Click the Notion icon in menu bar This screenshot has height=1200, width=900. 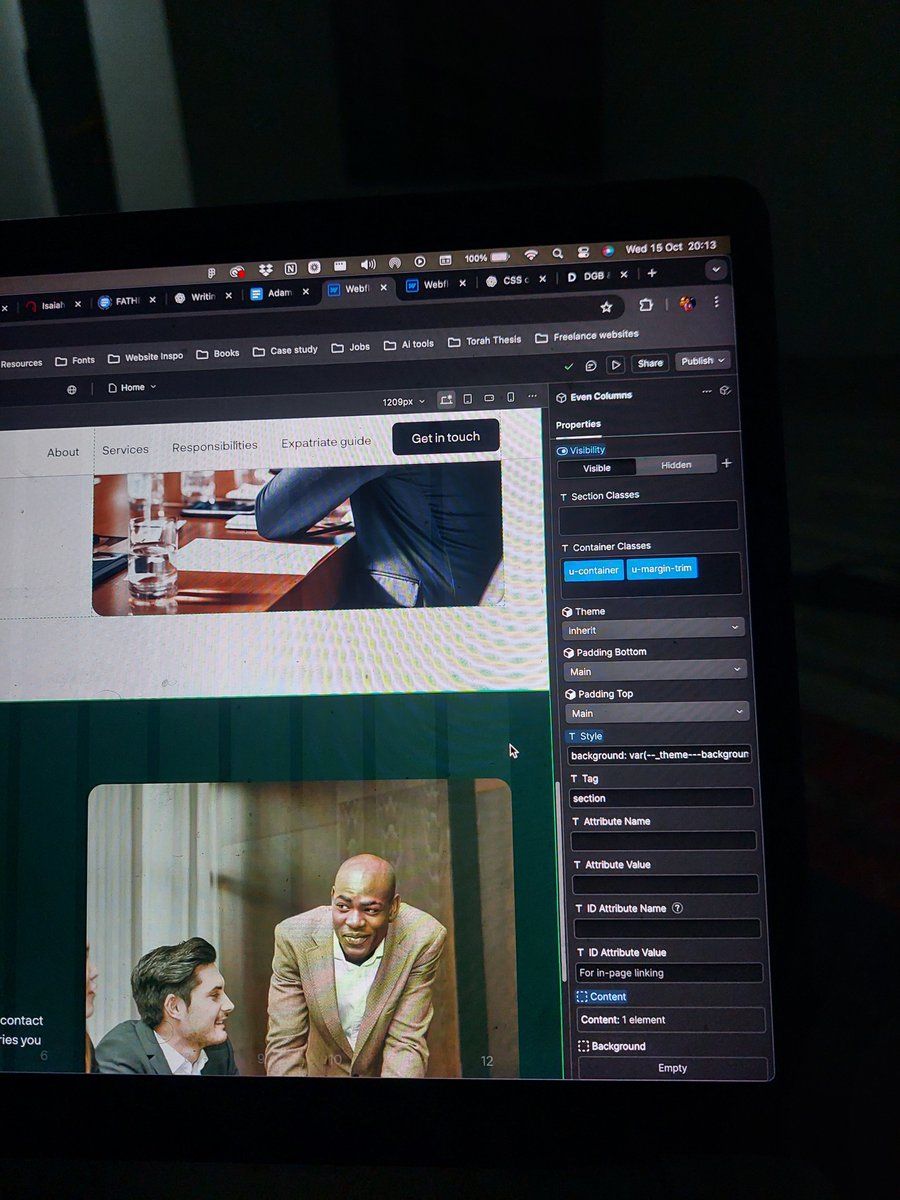point(290,269)
